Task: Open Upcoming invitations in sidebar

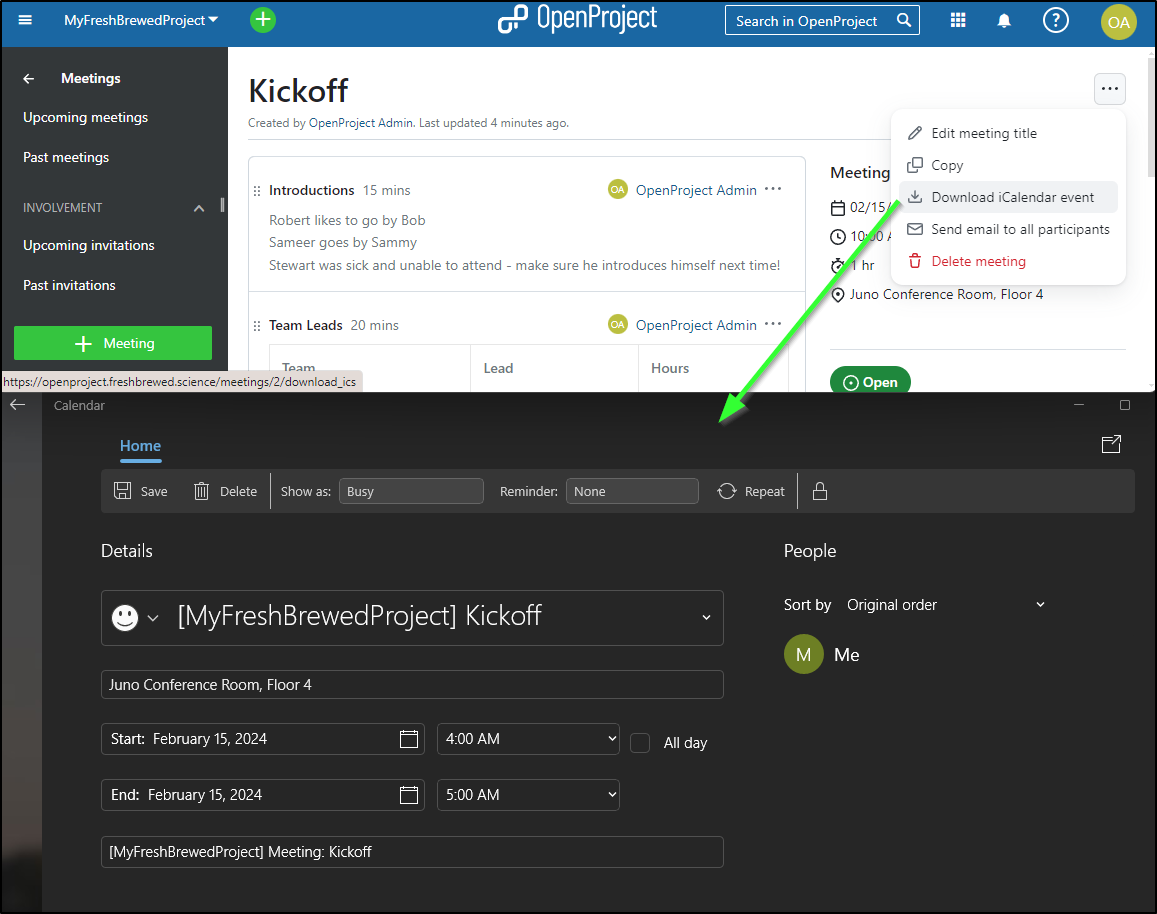Action: click(x=89, y=246)
